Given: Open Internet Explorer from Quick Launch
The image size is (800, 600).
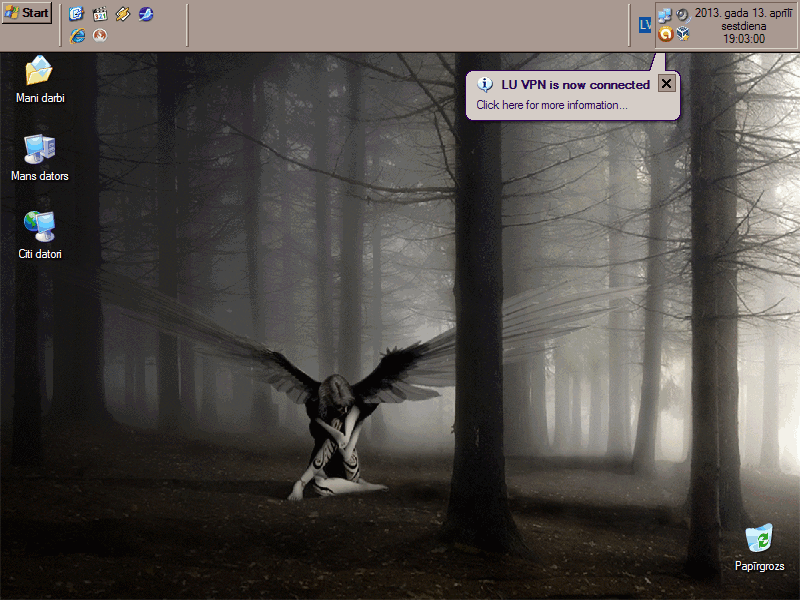Looking at the screenshot, I should click(x=78, y=36).
